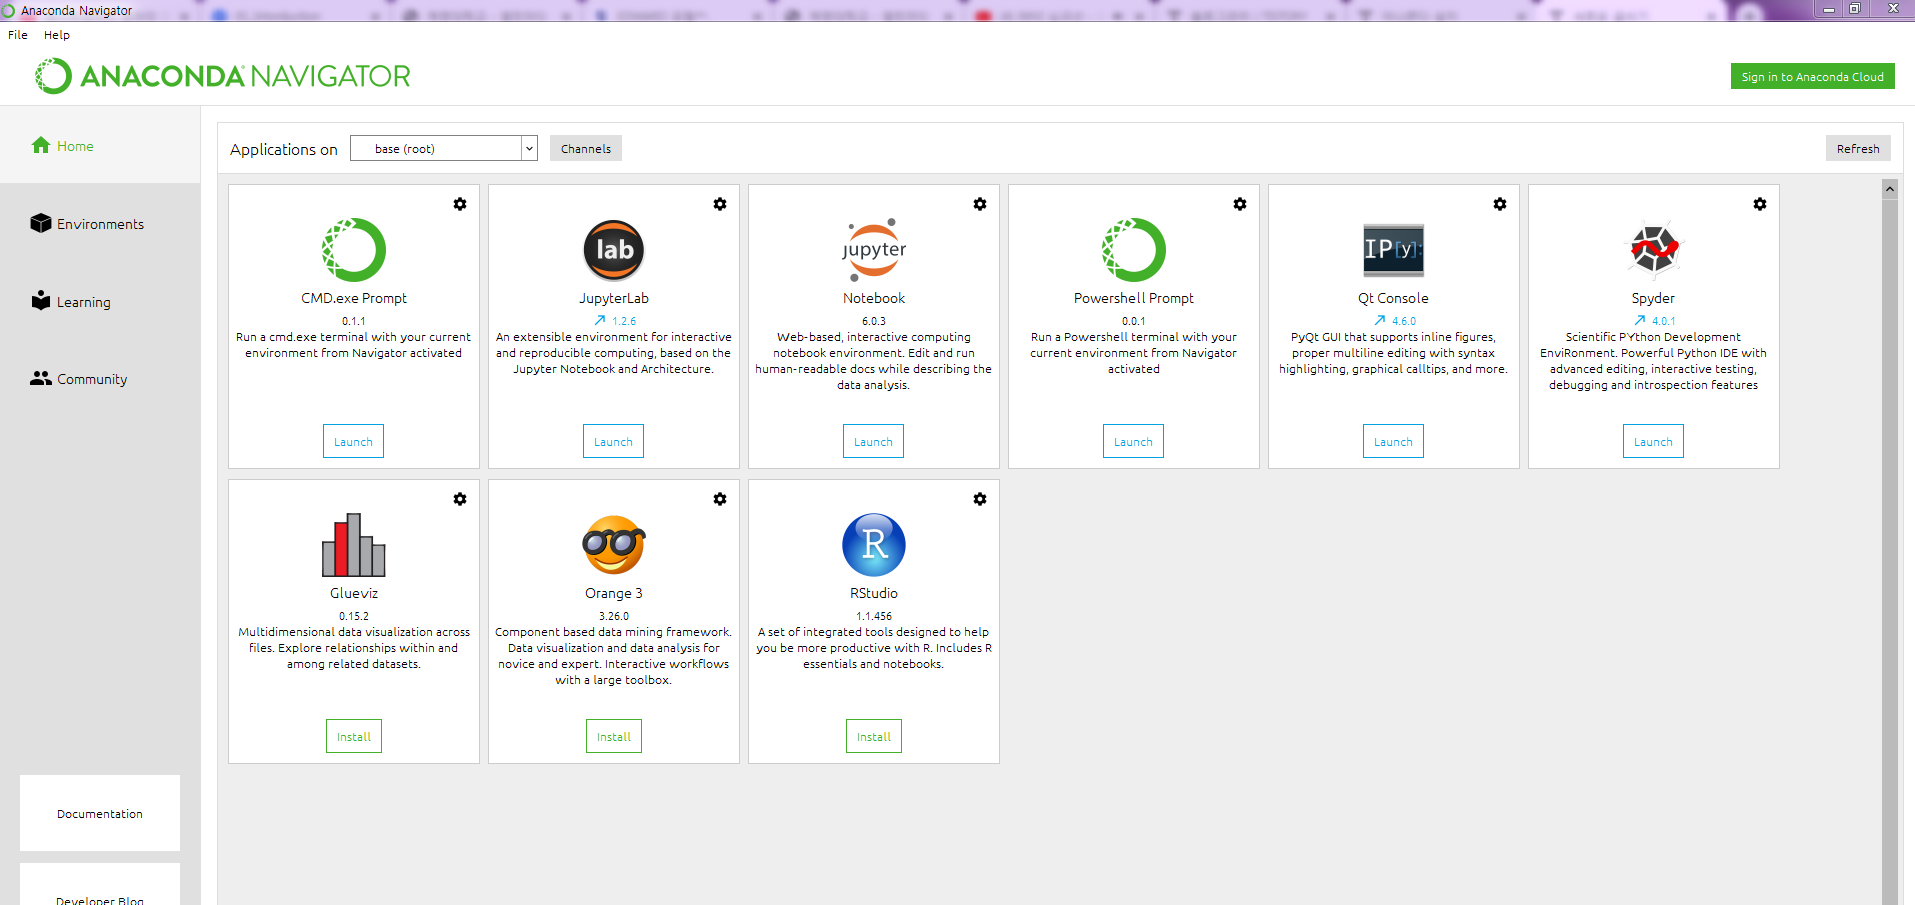
Task: Sign in to Anaconda Cloud
Action: pyautogui.click(x=1812, y=76)
